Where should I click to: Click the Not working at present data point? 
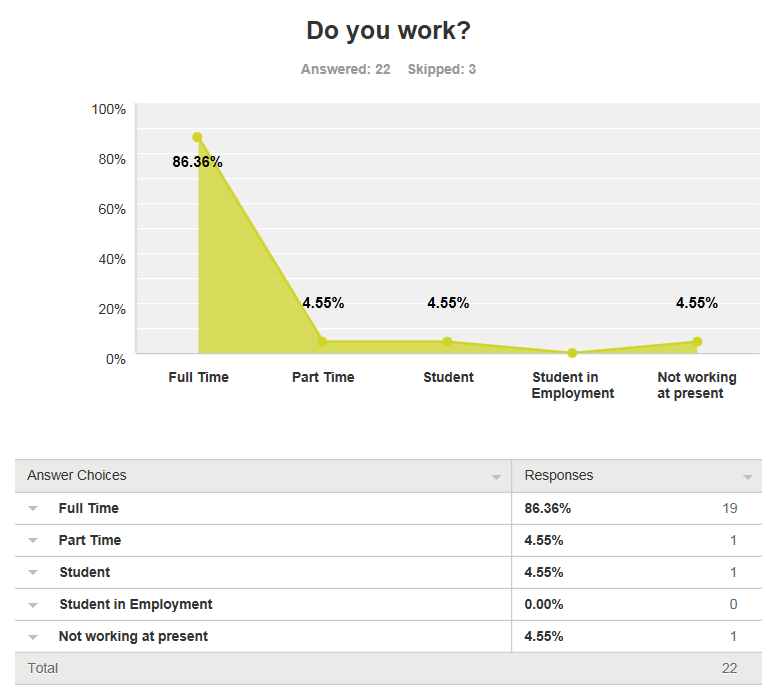click(697, 342)
